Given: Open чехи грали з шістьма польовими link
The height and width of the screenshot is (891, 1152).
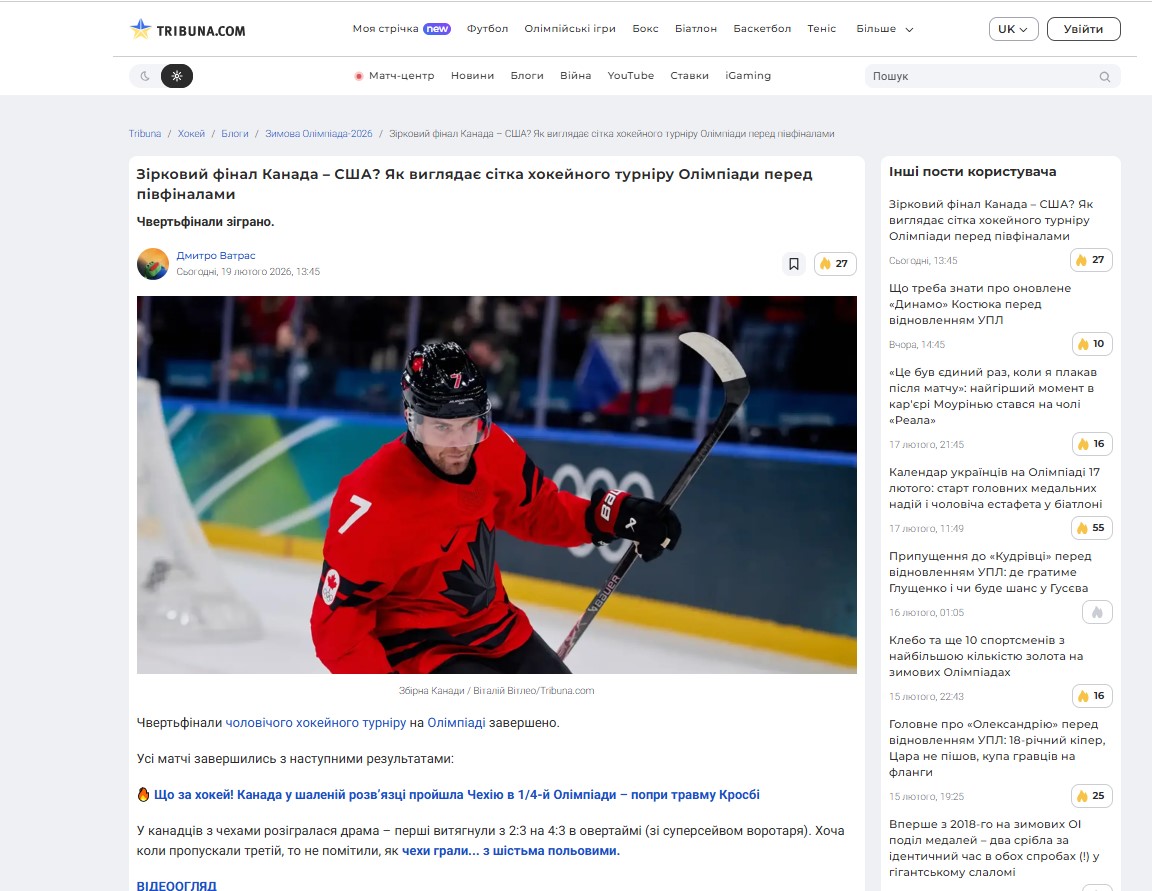Looking at the screenshot, I should [x=511, y=851].
